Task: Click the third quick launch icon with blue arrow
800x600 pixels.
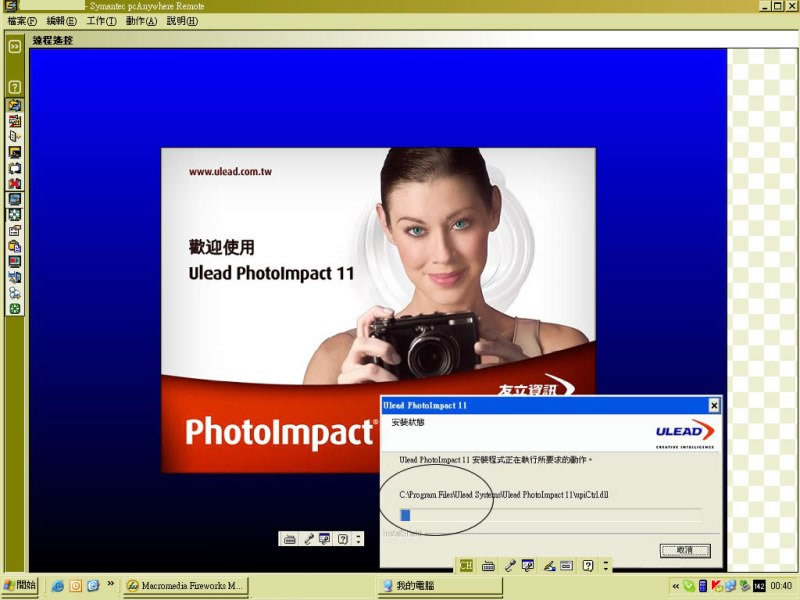Action: click(93, 586)
